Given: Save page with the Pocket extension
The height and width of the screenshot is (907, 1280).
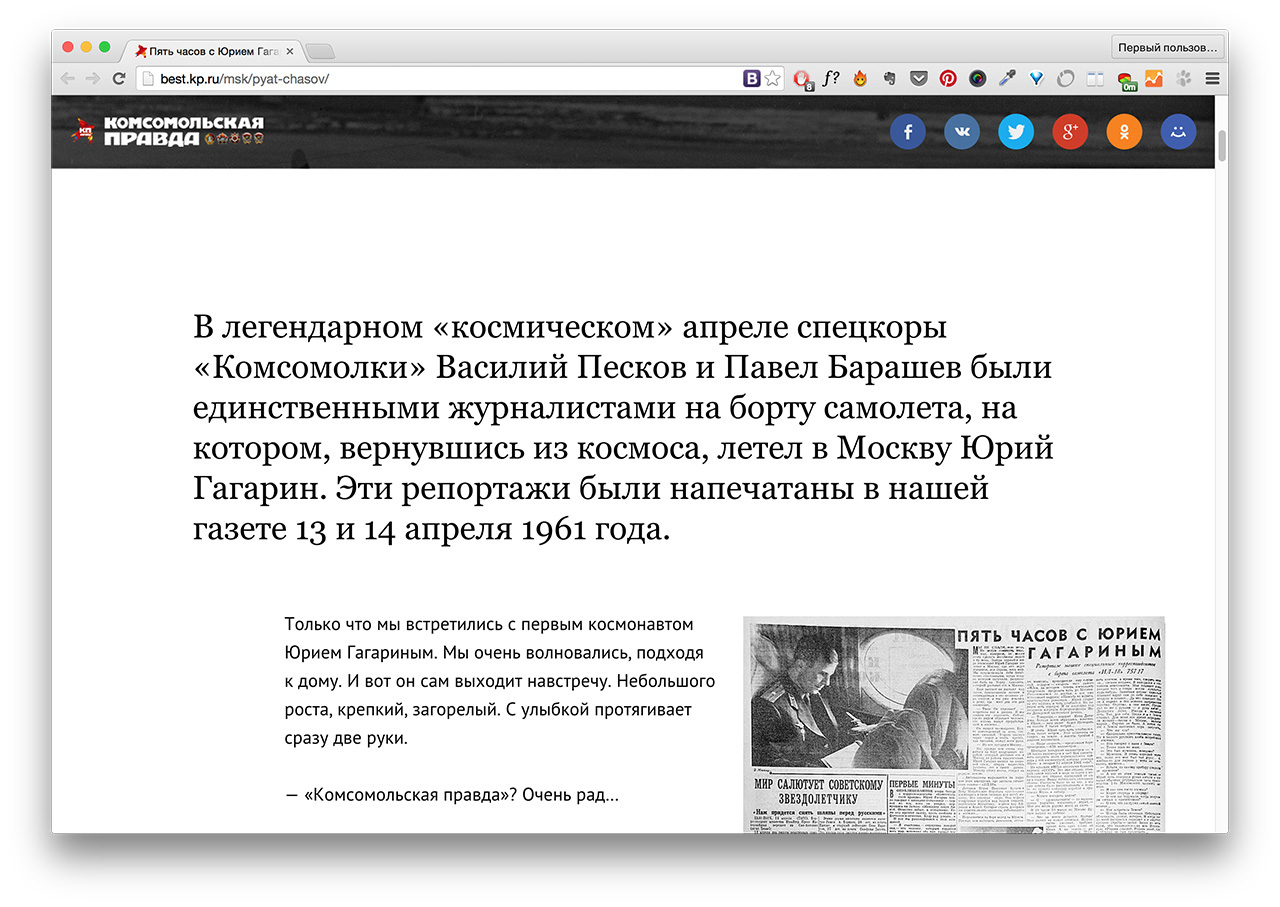Looking at the screenshot, I should click(918, 78).
